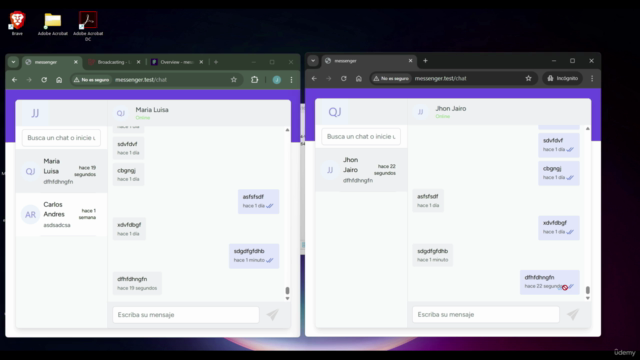
Task: Click 'No es seguro' warning in left browser
Action: pos(91,80)
